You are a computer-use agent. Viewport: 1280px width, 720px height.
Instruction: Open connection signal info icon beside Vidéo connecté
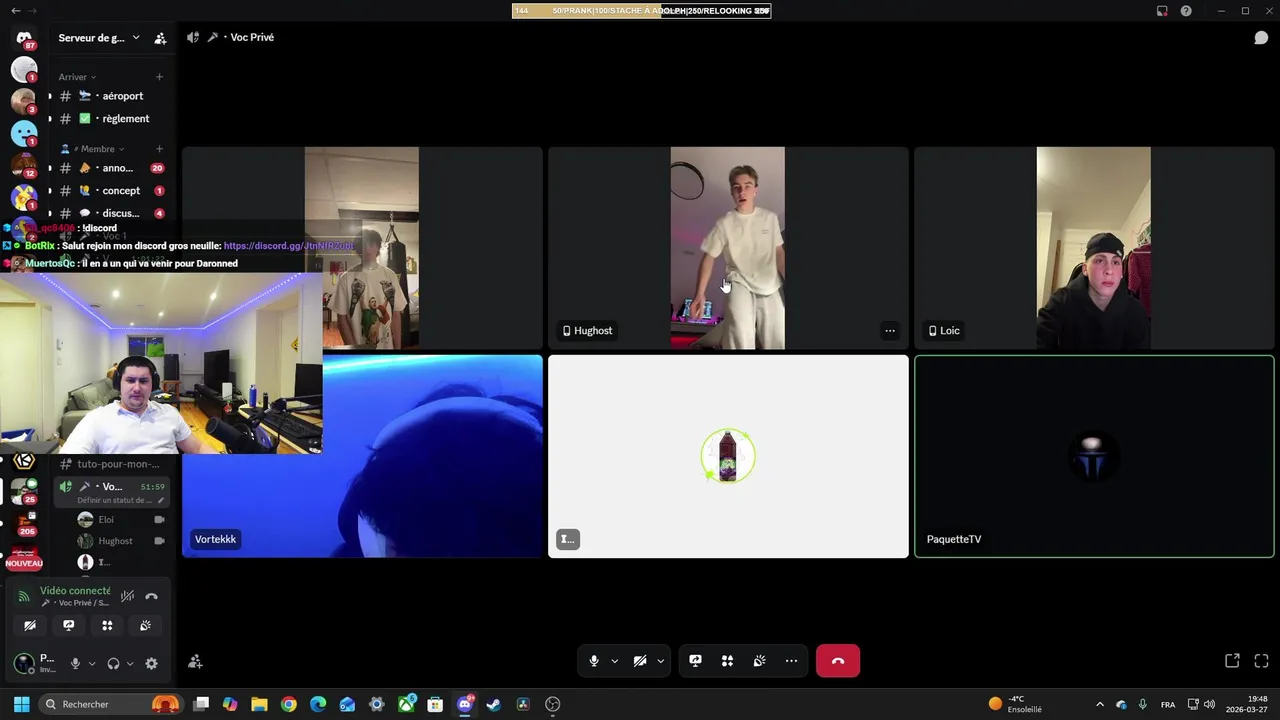[x=24, y=596]
